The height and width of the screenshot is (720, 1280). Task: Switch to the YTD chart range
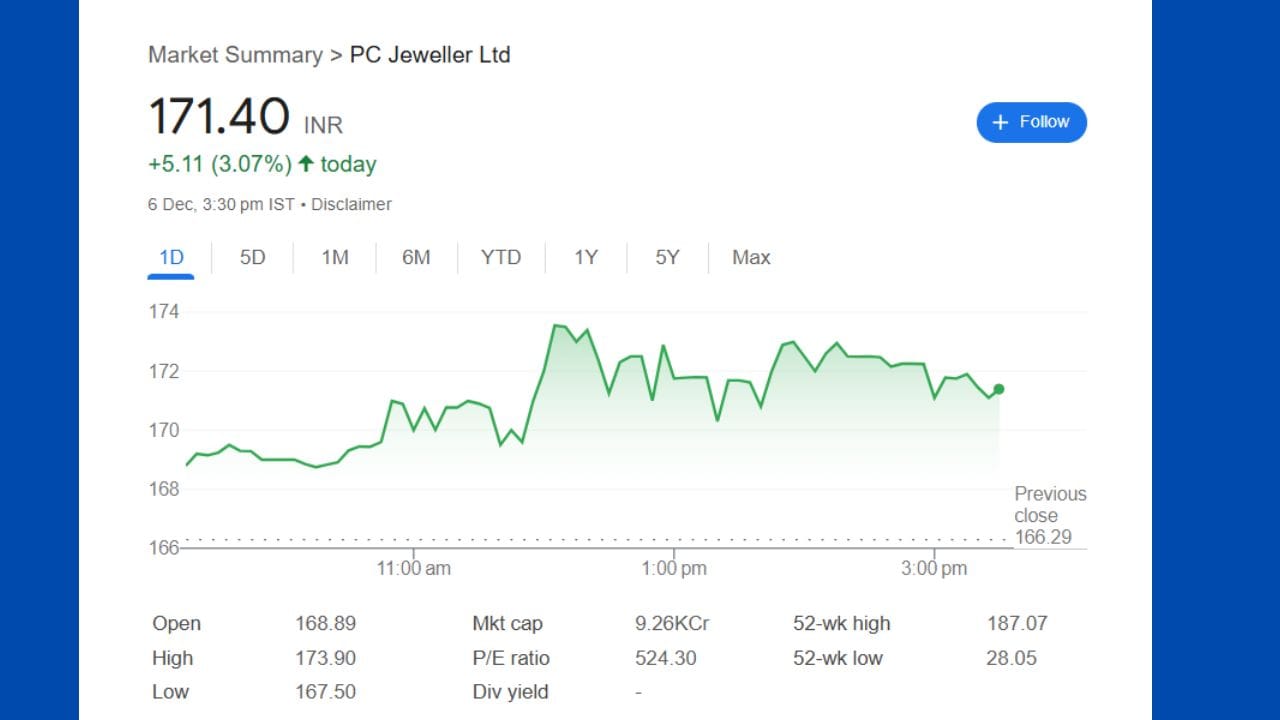tap(500, 257)
